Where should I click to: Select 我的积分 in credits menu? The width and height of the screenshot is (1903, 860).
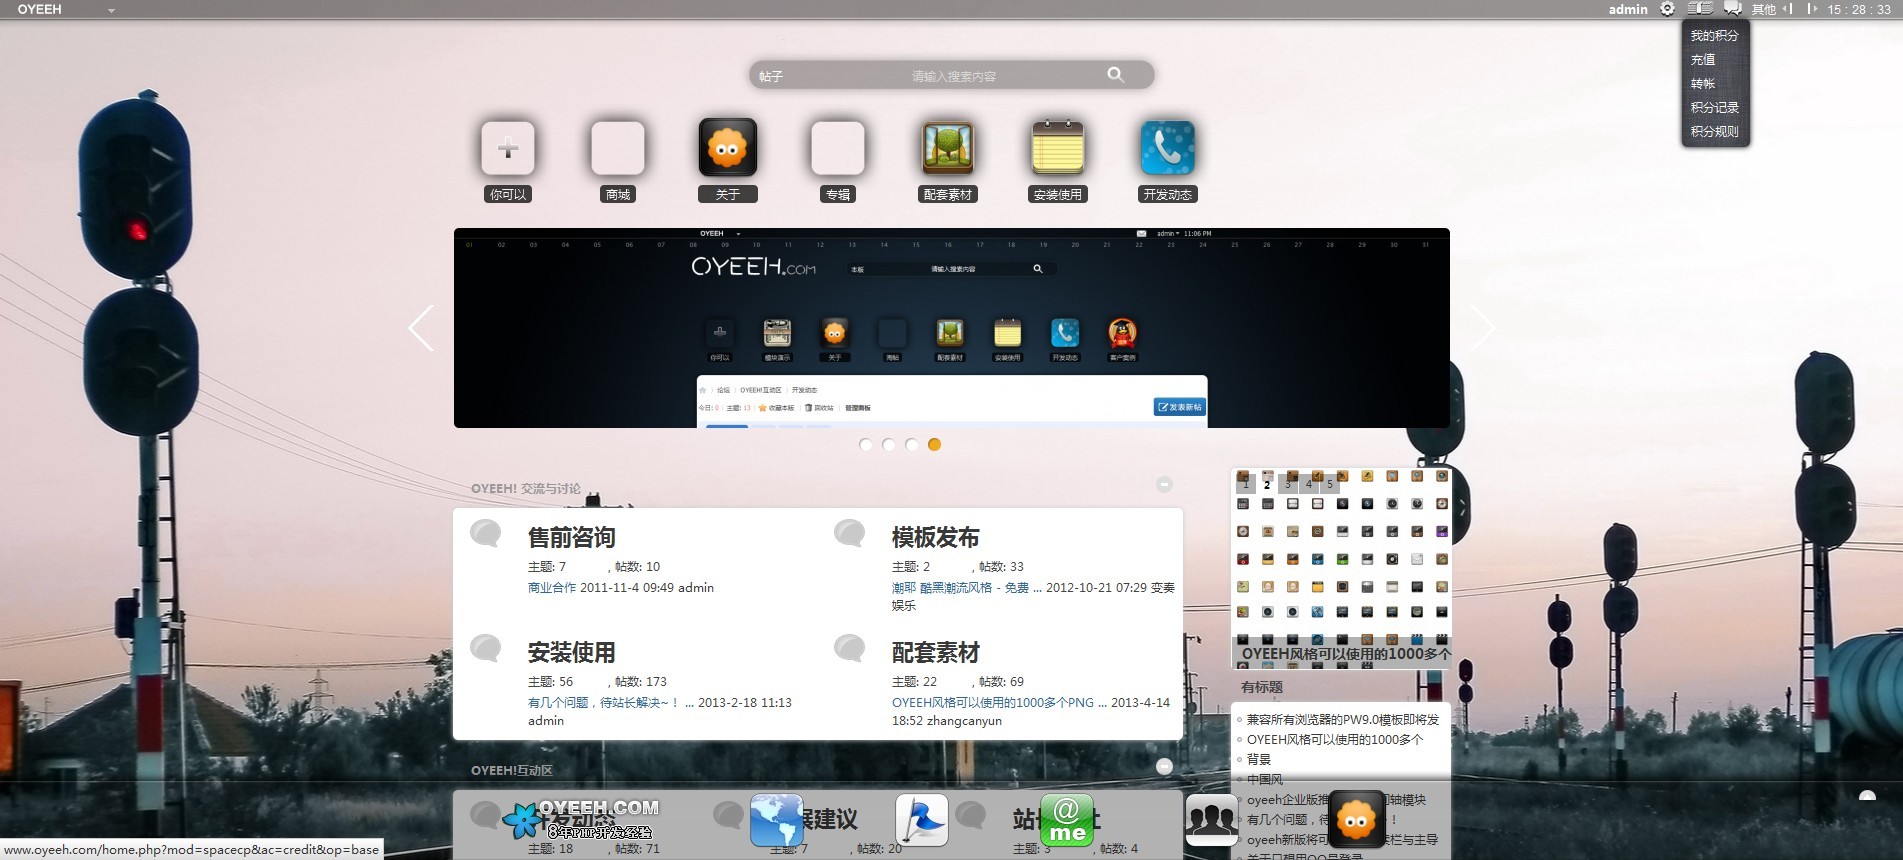coord(1715,35)
